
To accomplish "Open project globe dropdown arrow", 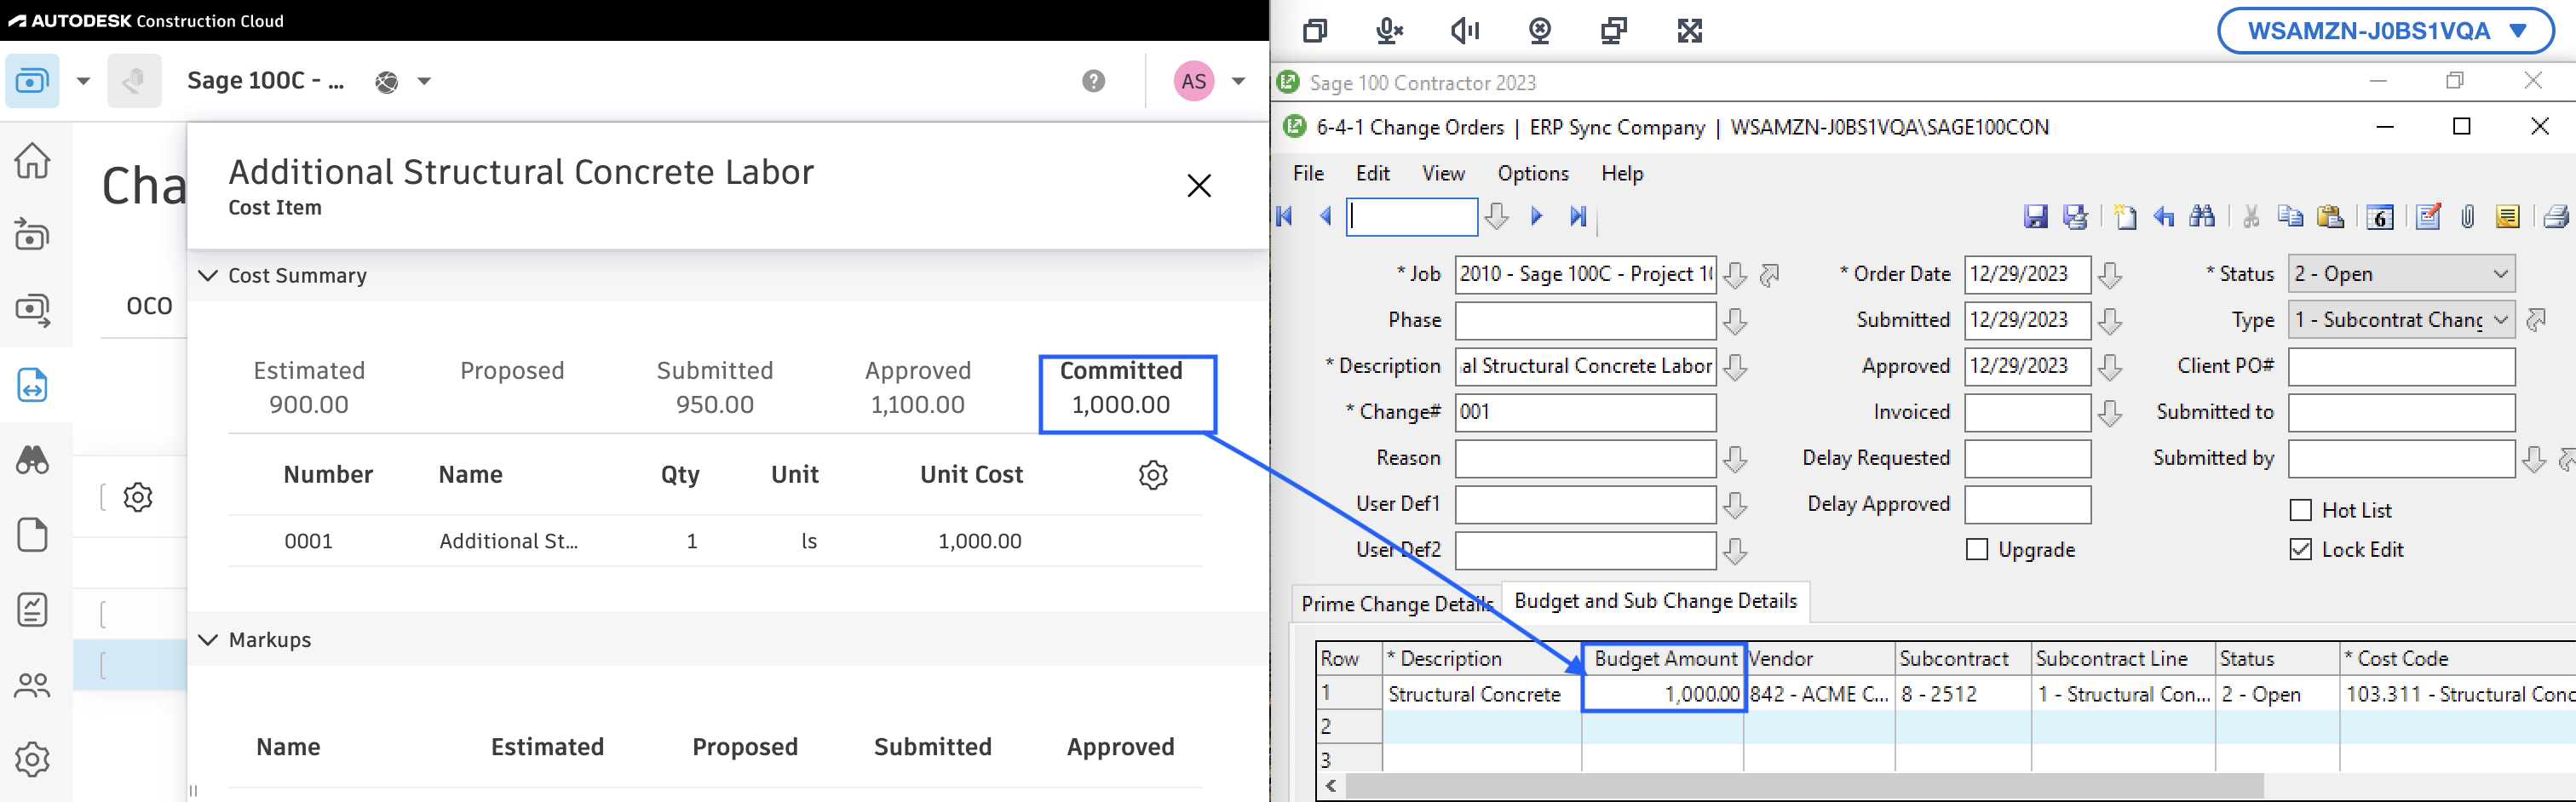I will 424,82.
